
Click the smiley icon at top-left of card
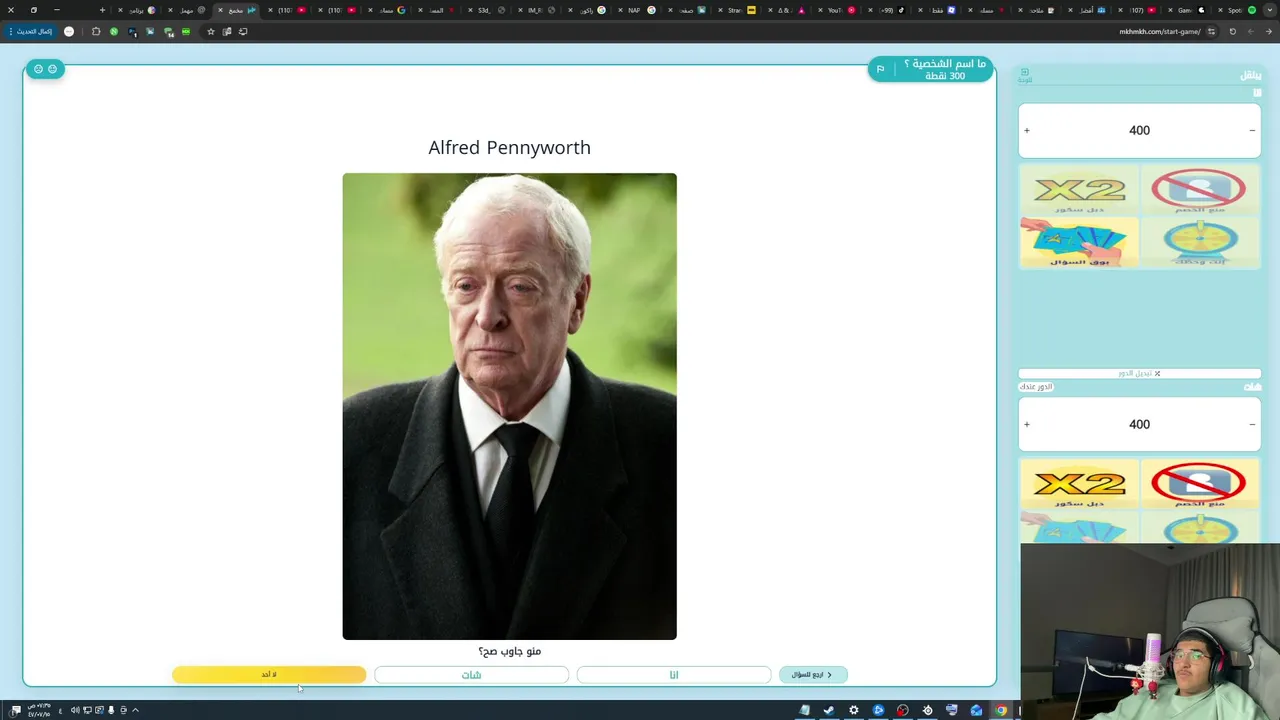[x=52, y=69]
